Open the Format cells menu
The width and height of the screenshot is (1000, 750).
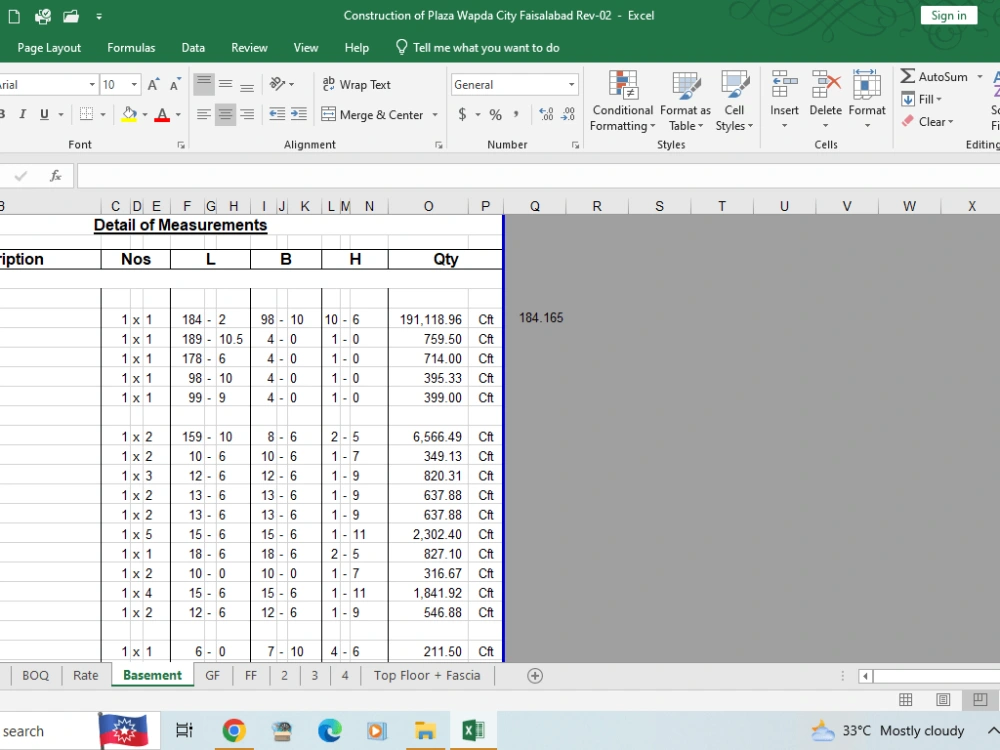(x=867, y=99)
